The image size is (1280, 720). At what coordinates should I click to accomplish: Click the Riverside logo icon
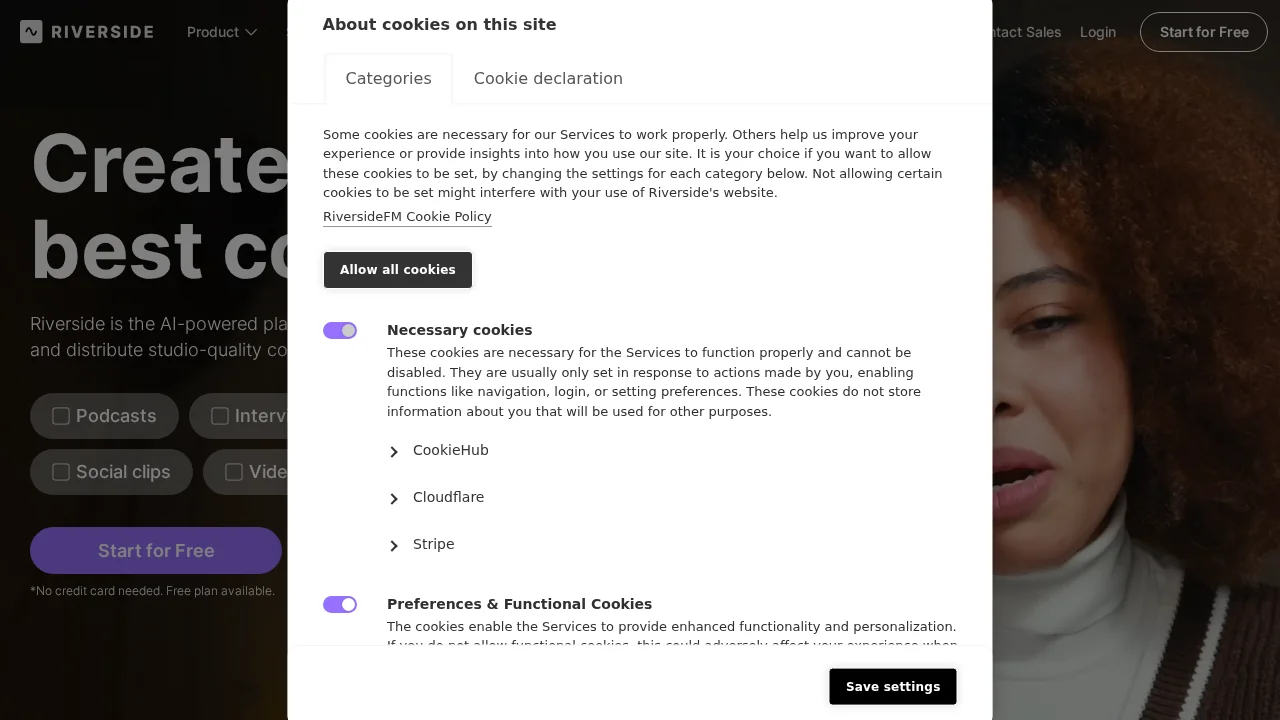(x=31, y=32)
